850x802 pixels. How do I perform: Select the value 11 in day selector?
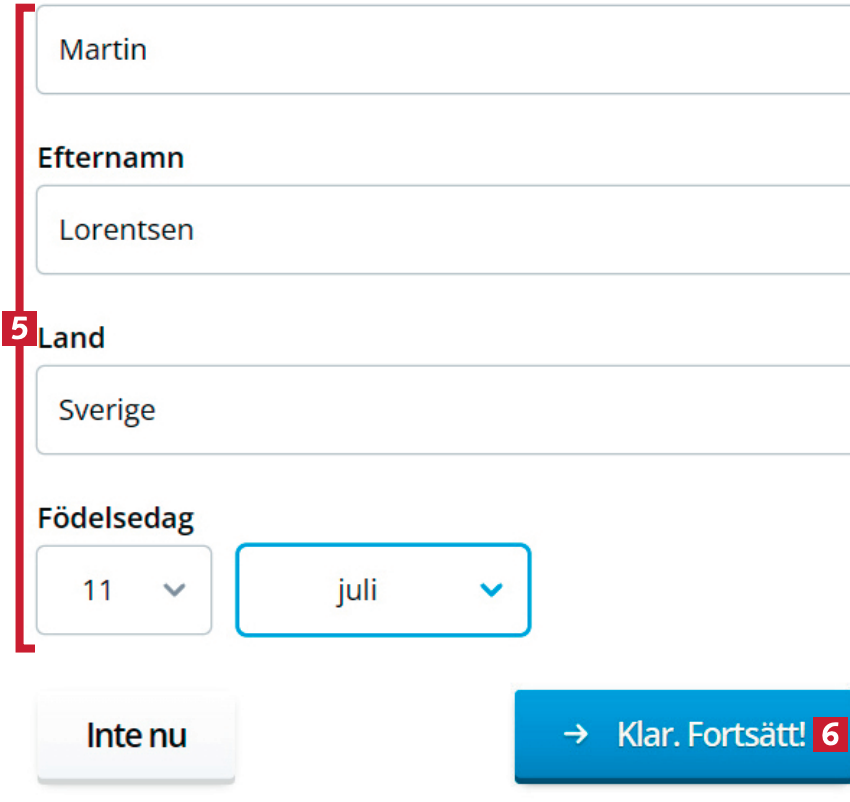pos(97,590)
